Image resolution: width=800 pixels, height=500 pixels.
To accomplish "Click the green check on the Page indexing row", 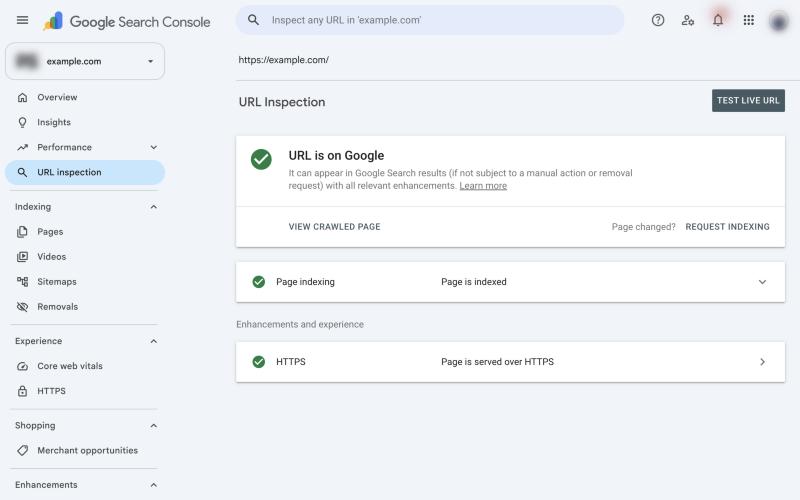I will [259, 282].
